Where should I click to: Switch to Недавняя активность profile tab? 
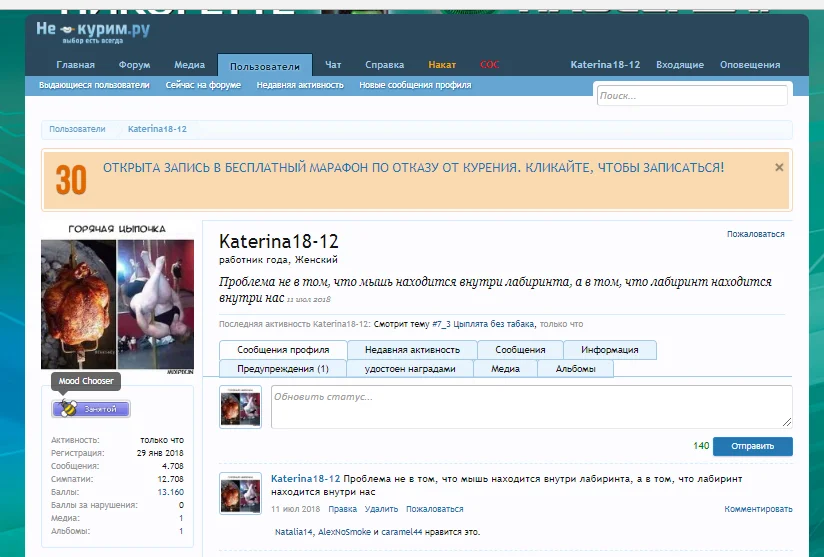412,350
